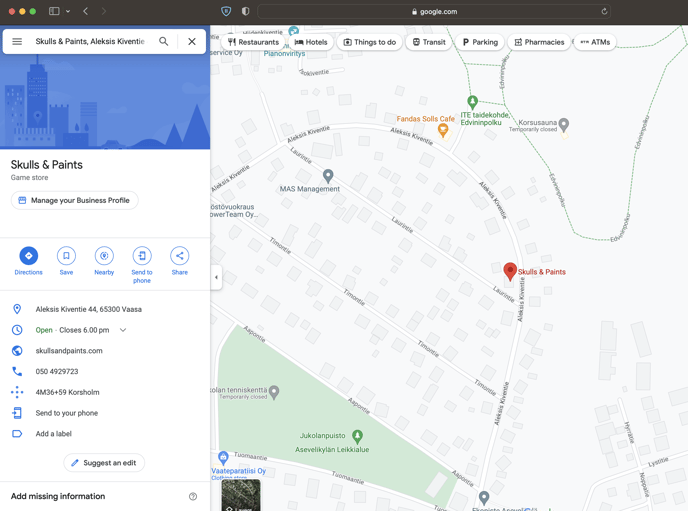Click the phone number icon

(17, 372)
